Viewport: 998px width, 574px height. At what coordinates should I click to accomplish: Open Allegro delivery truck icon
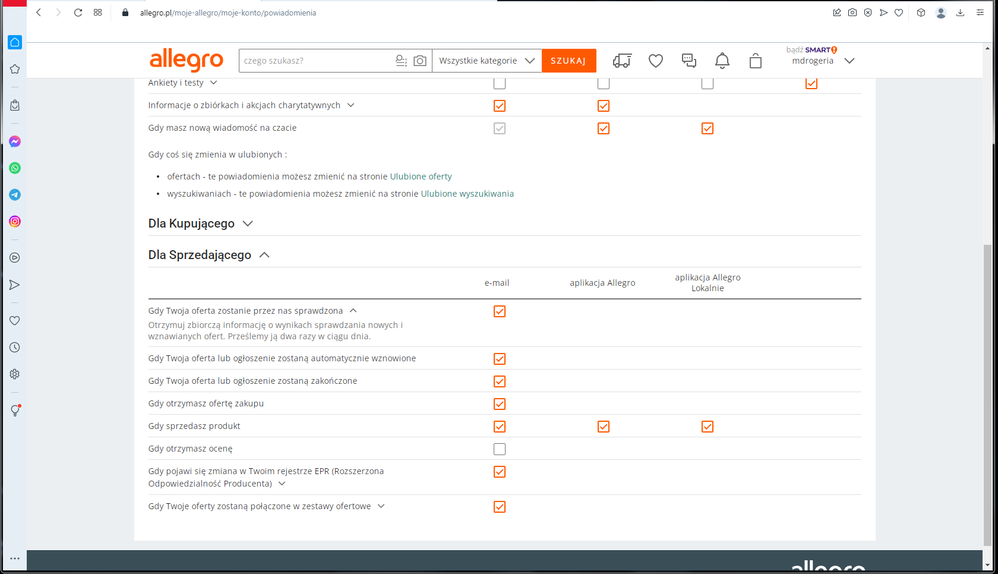[x=622, y=60]
